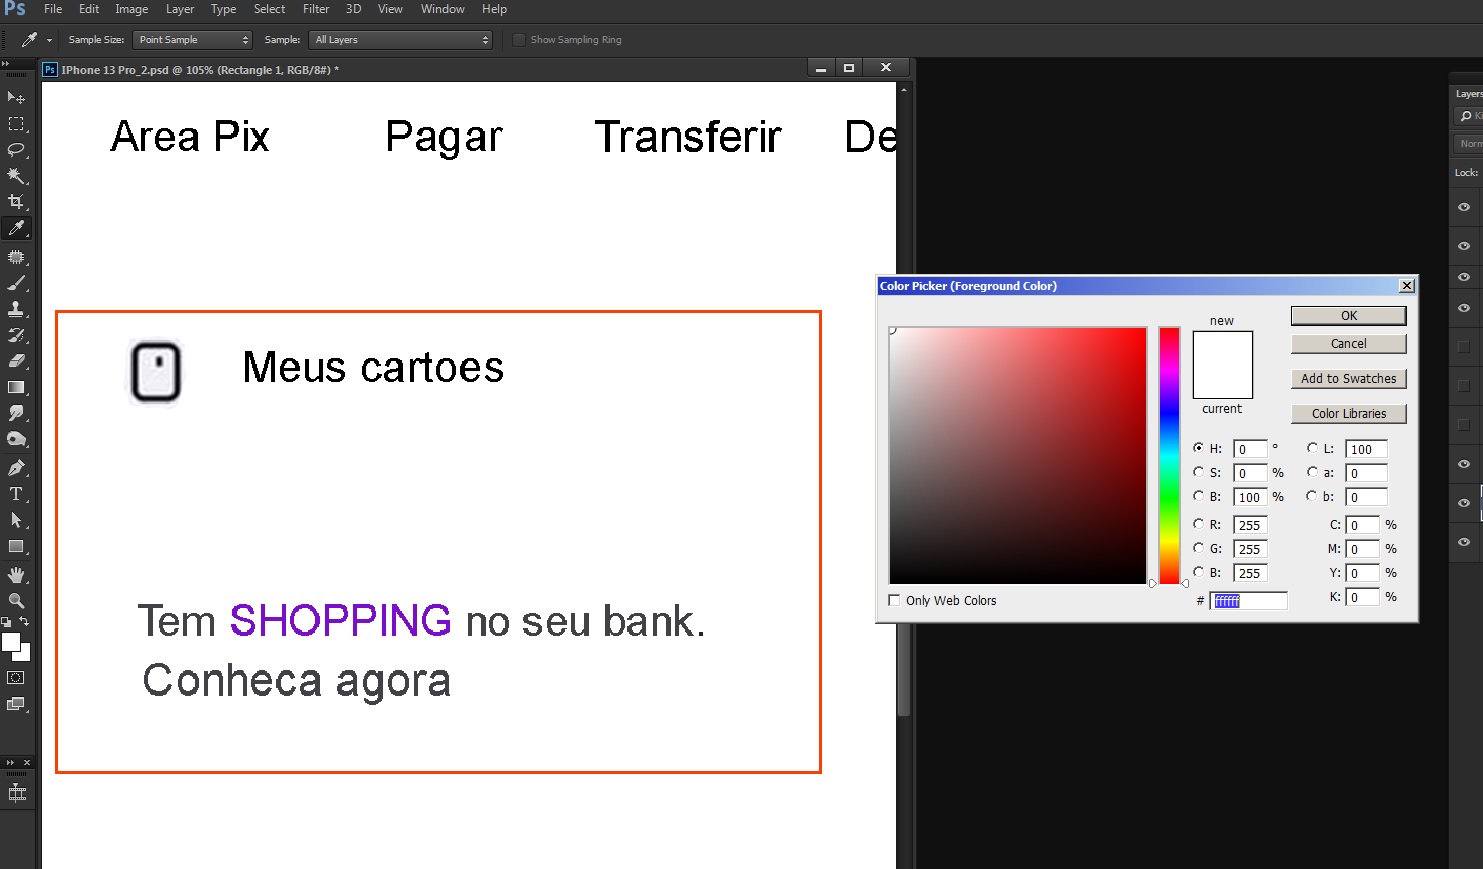Select the Clone Stamp tool
Screen dimensions: 1483x869
[16, 309]
